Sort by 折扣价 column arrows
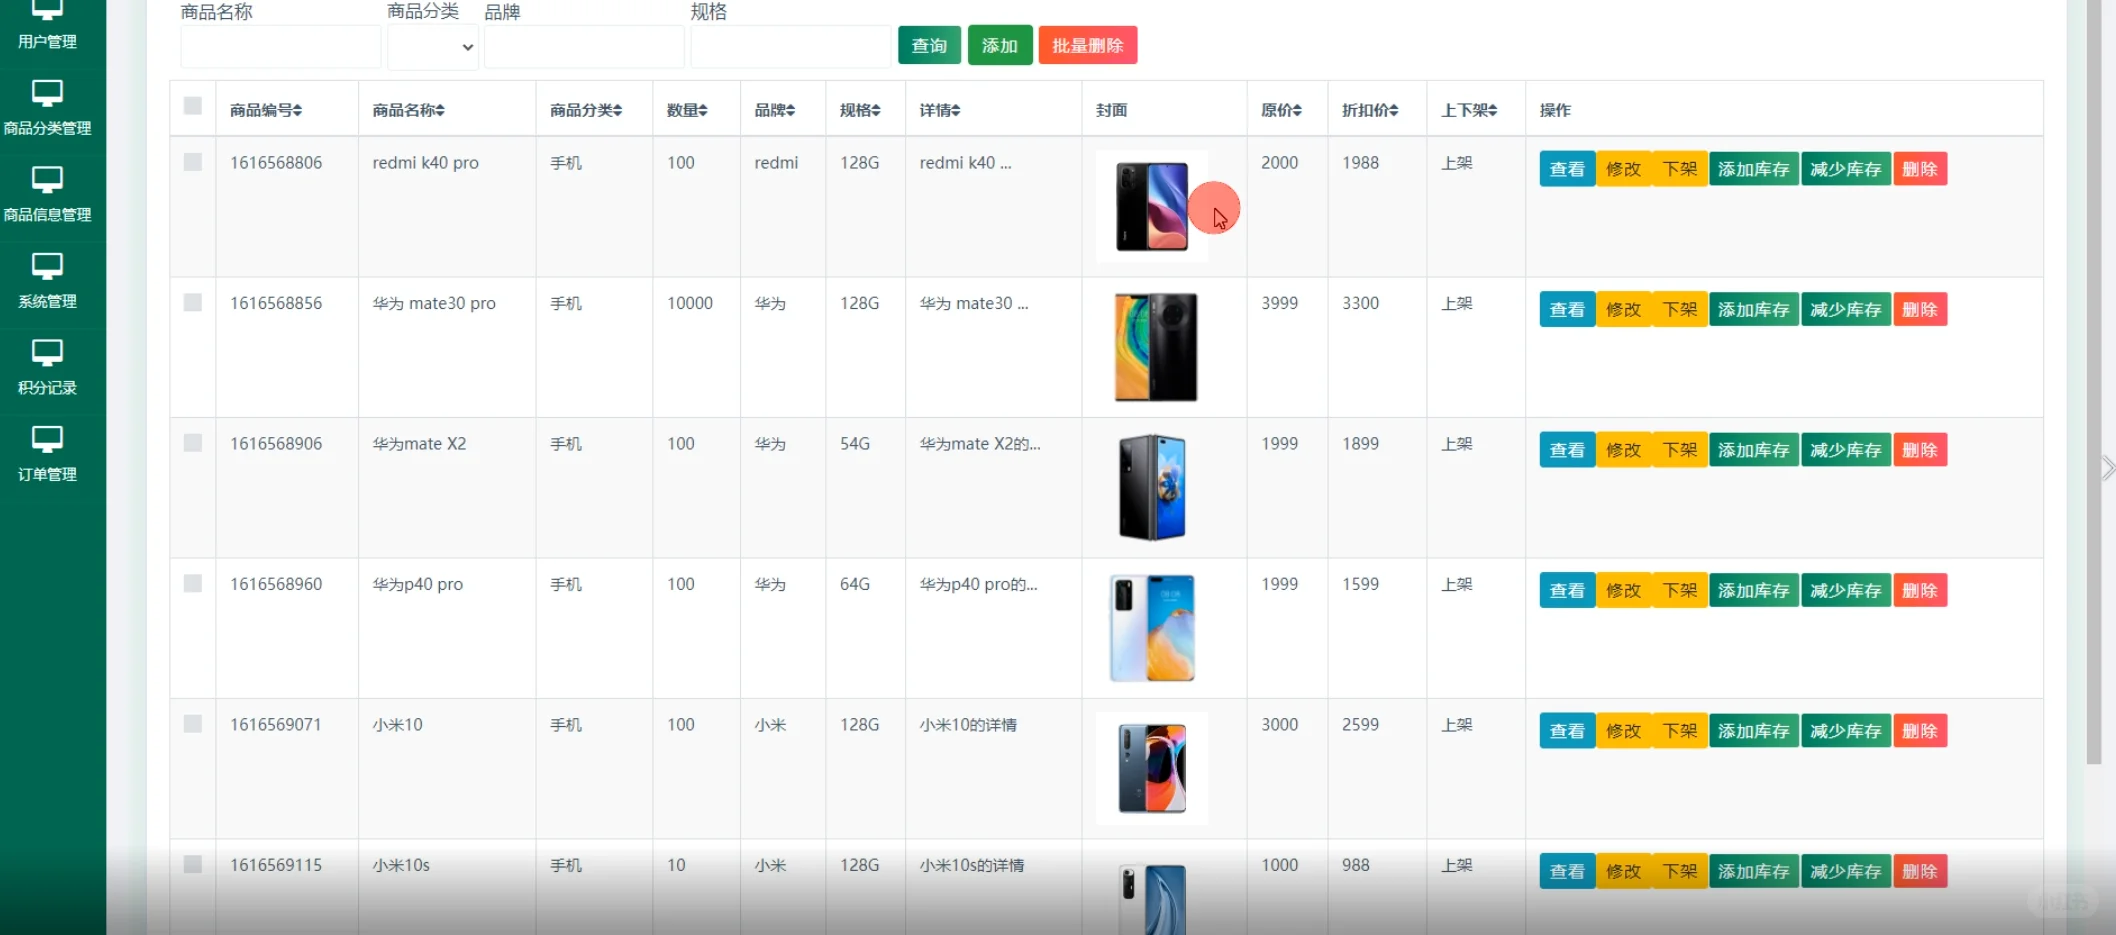The image size is (2116, 935). point(1394,110)
